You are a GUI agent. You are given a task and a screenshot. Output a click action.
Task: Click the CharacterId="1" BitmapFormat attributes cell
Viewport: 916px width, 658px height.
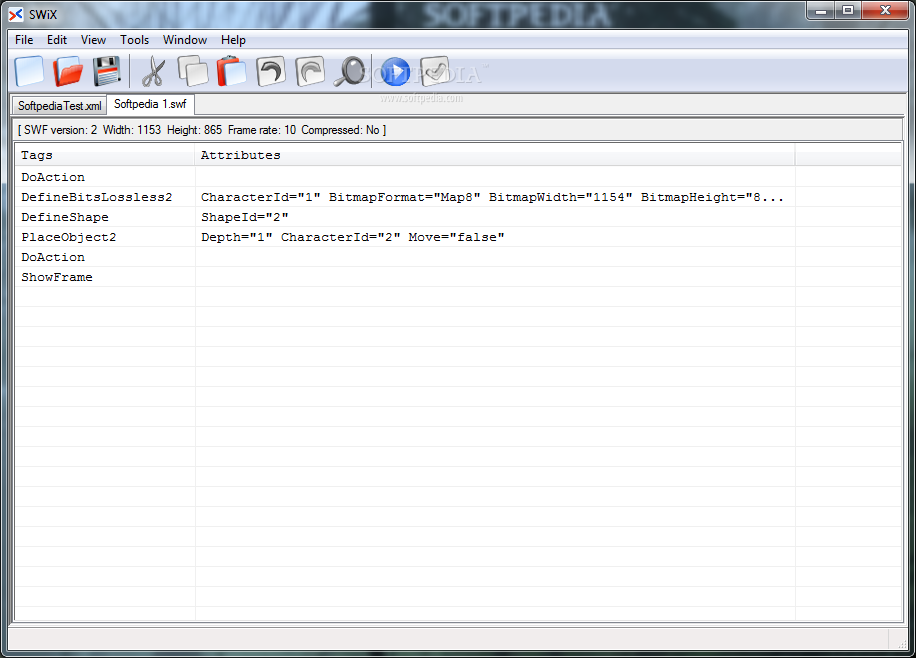click(x=495, y=197)
